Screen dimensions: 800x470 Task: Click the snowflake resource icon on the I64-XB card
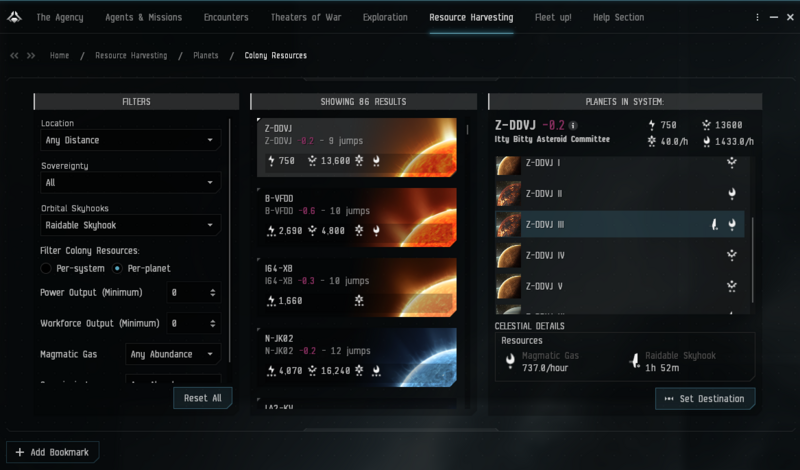point(359,301)
